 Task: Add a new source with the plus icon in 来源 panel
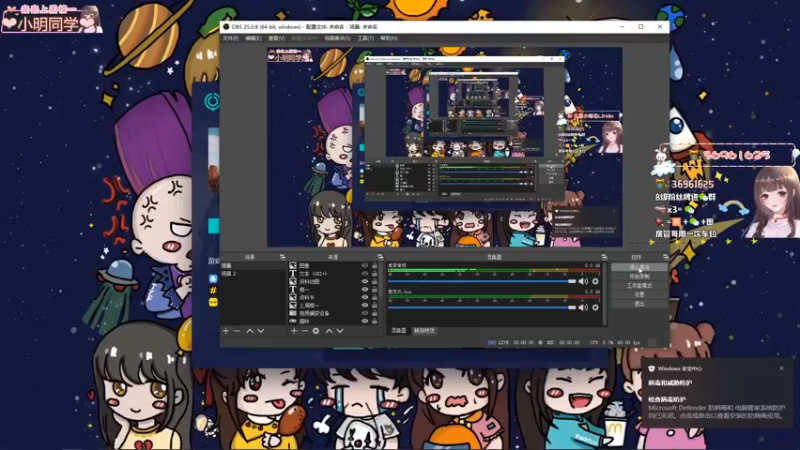click(x=294, y=331)
